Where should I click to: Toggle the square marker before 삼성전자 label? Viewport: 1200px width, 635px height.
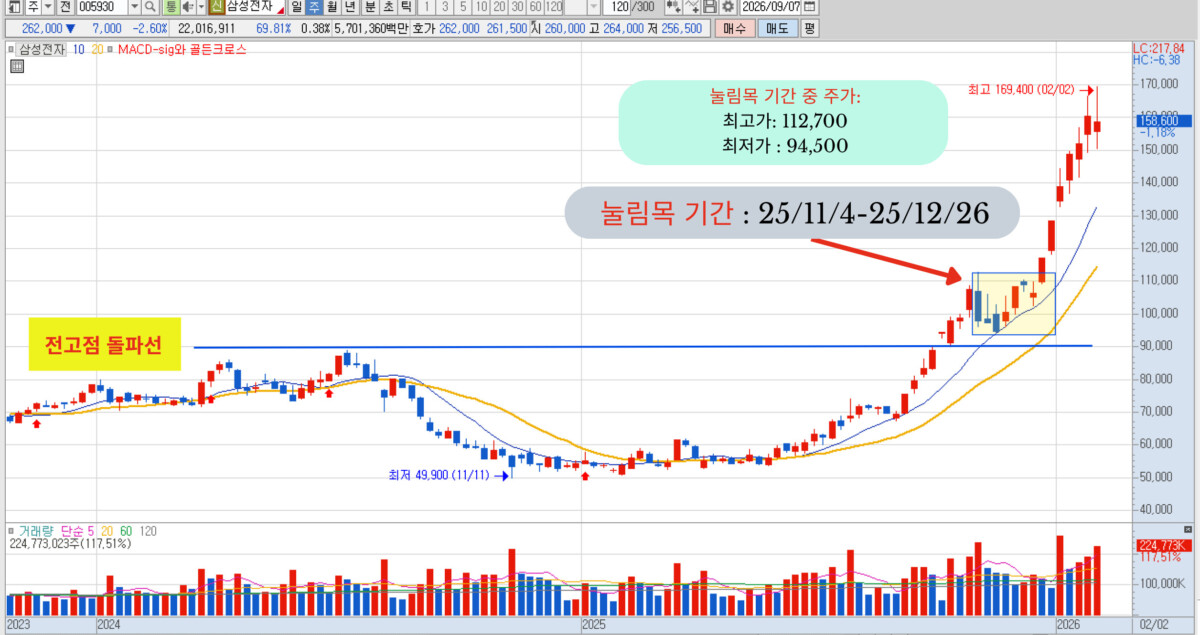click(11, 49)
